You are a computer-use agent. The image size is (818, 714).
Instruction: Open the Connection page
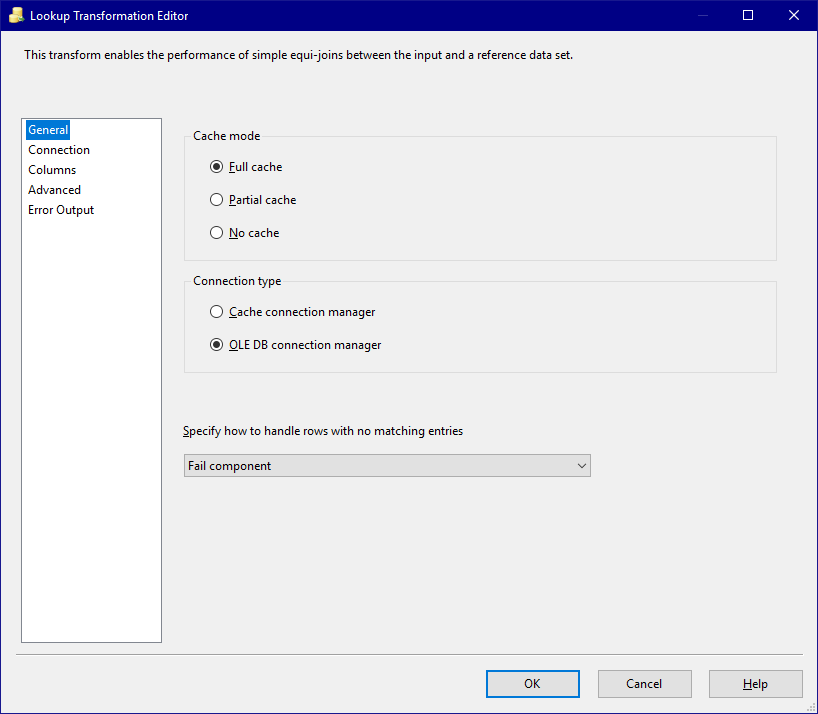59,150
